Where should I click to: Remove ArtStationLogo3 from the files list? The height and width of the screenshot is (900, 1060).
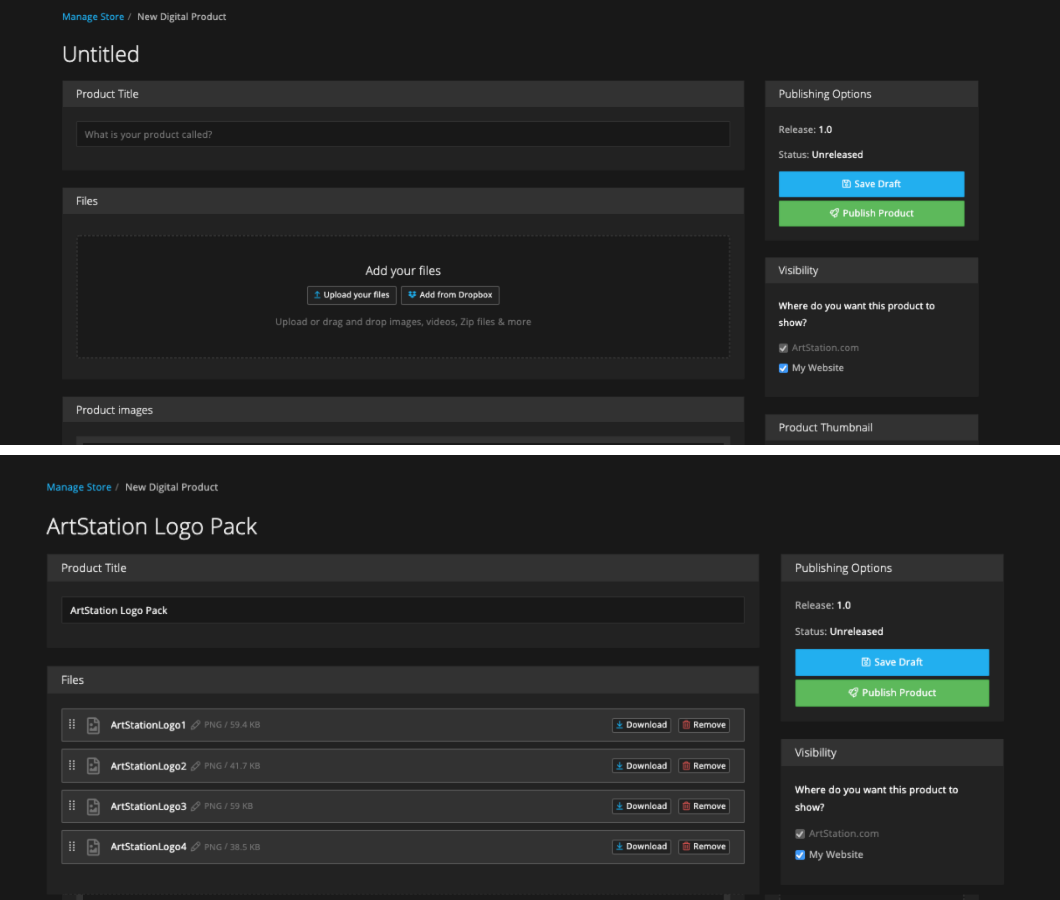click(704, 806)
